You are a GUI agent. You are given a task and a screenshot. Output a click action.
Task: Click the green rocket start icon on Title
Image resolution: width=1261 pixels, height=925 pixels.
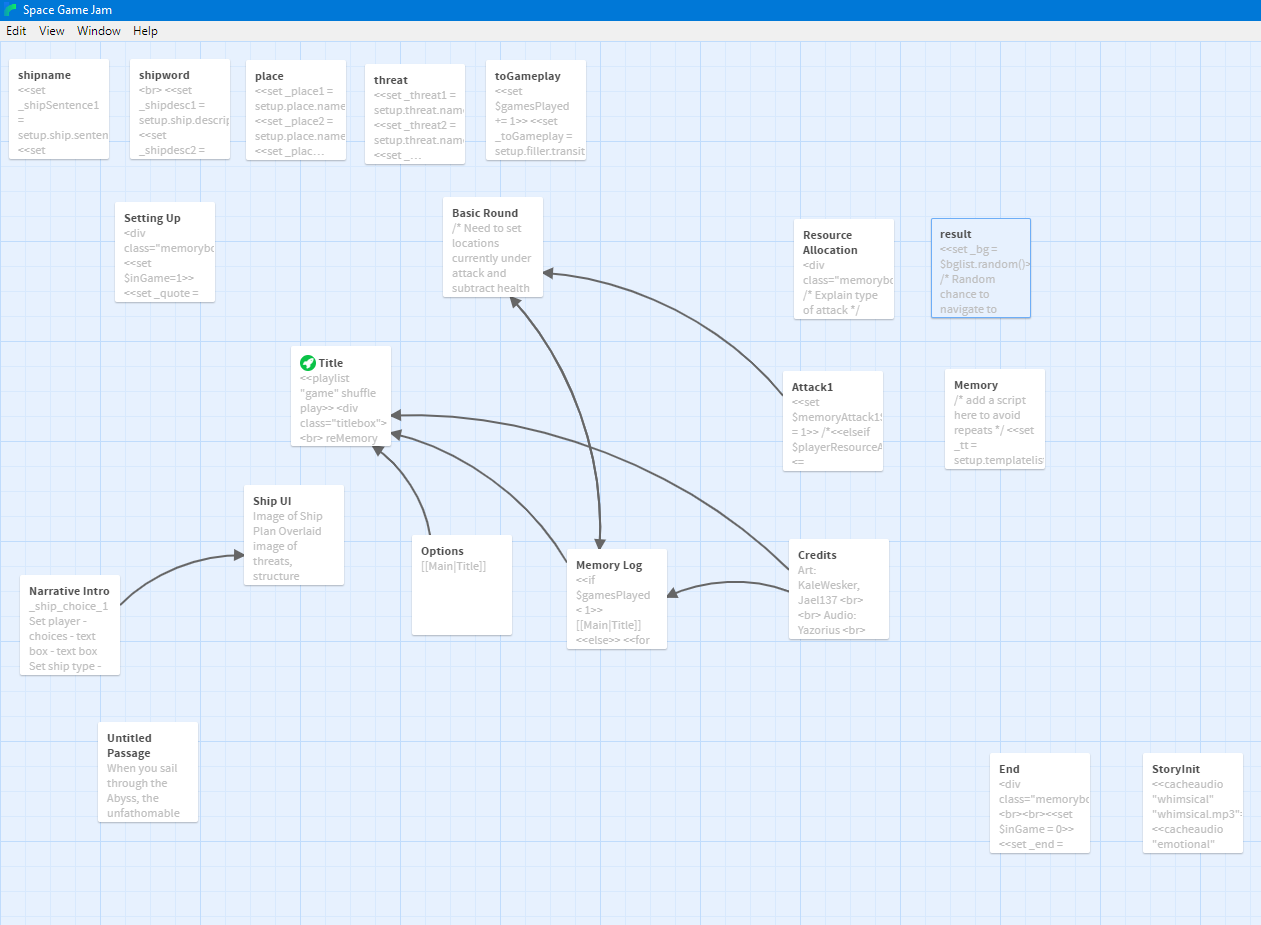[x=307, y=363]
